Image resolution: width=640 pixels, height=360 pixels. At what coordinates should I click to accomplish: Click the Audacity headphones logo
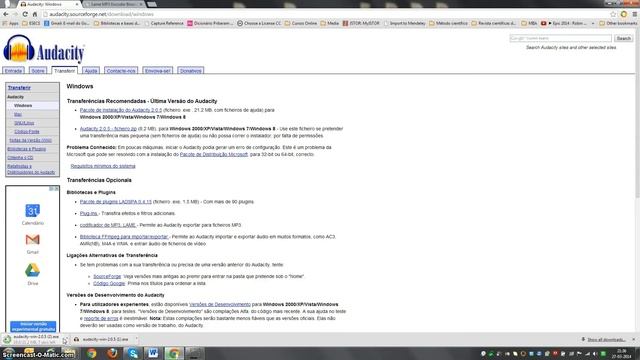click(44, 49)
